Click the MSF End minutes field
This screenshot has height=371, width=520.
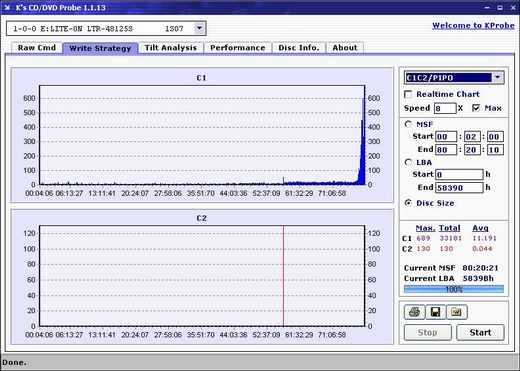coord(446,150)
